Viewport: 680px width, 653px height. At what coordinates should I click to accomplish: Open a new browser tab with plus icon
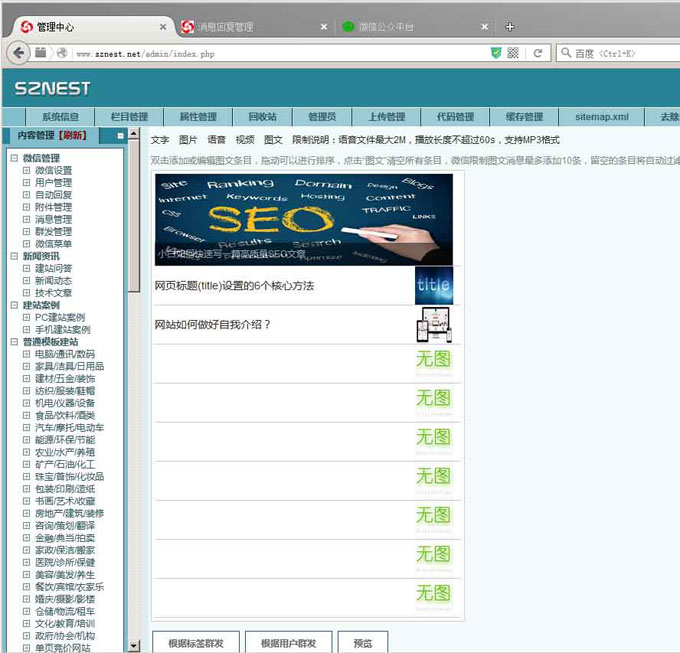509,26
